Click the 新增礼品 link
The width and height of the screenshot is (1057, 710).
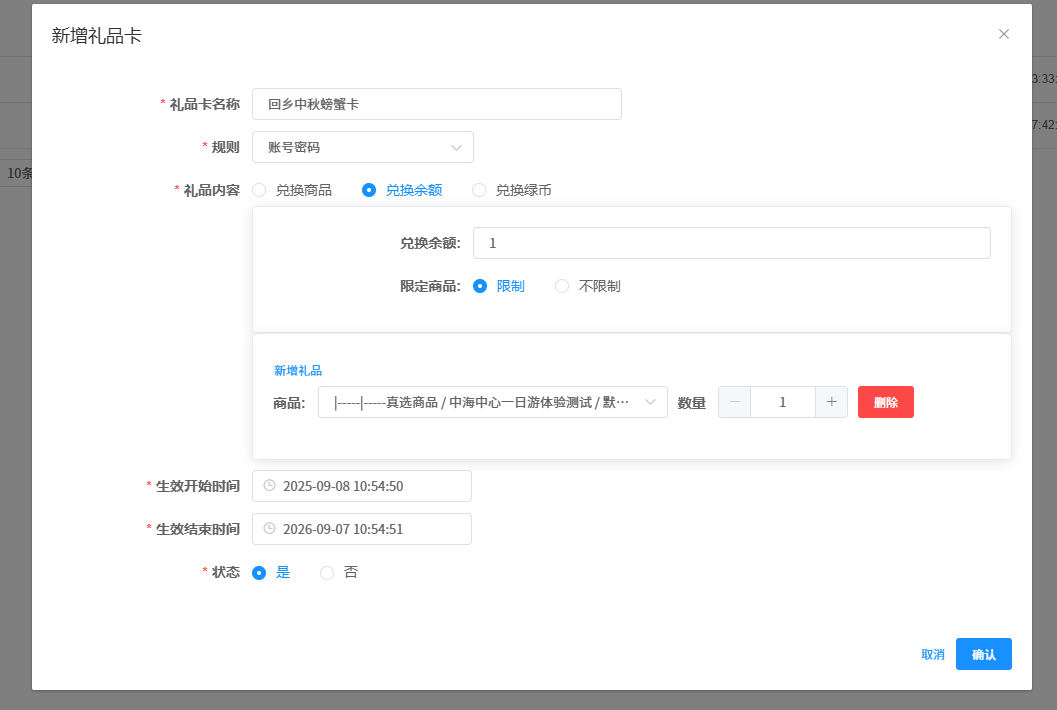298,370
